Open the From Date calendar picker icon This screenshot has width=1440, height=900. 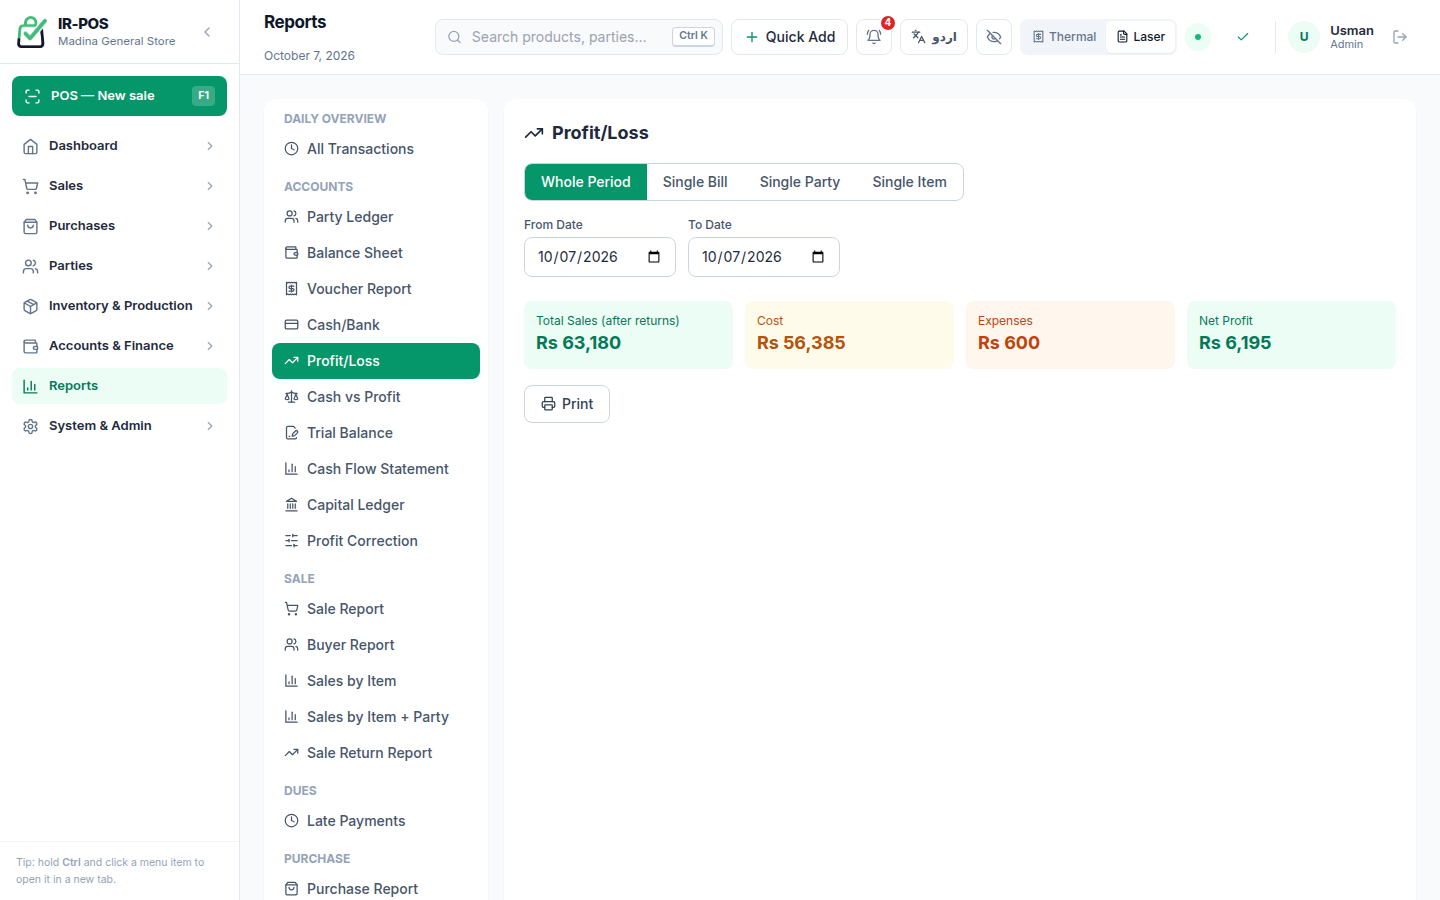[654, 257]
